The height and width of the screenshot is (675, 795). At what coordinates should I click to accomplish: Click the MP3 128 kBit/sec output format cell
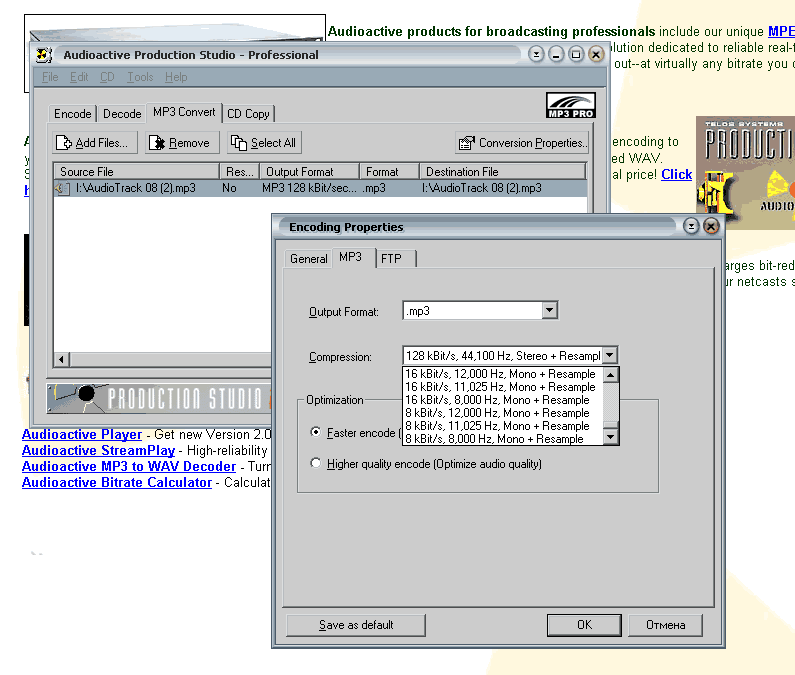pyautogui.click(x=309, y=188)
